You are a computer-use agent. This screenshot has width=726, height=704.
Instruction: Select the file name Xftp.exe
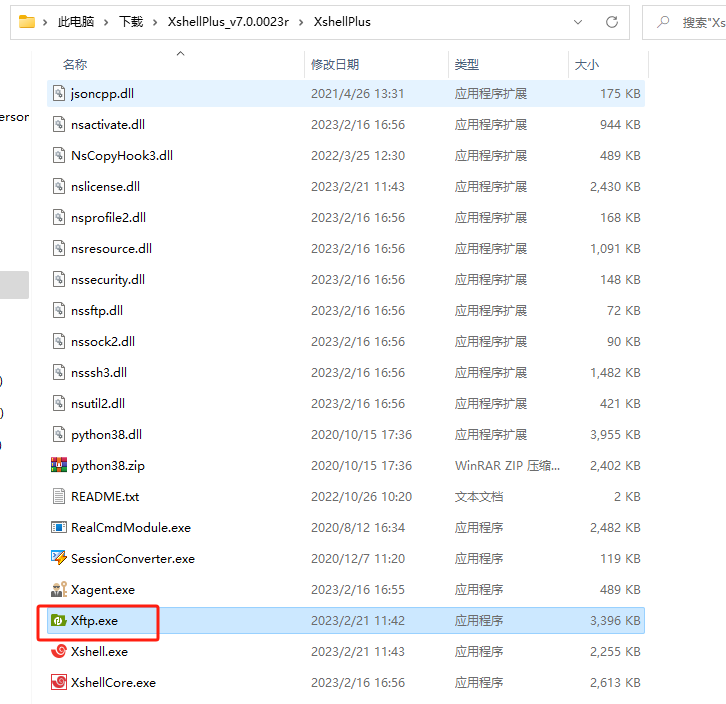[x=94, y=621]
